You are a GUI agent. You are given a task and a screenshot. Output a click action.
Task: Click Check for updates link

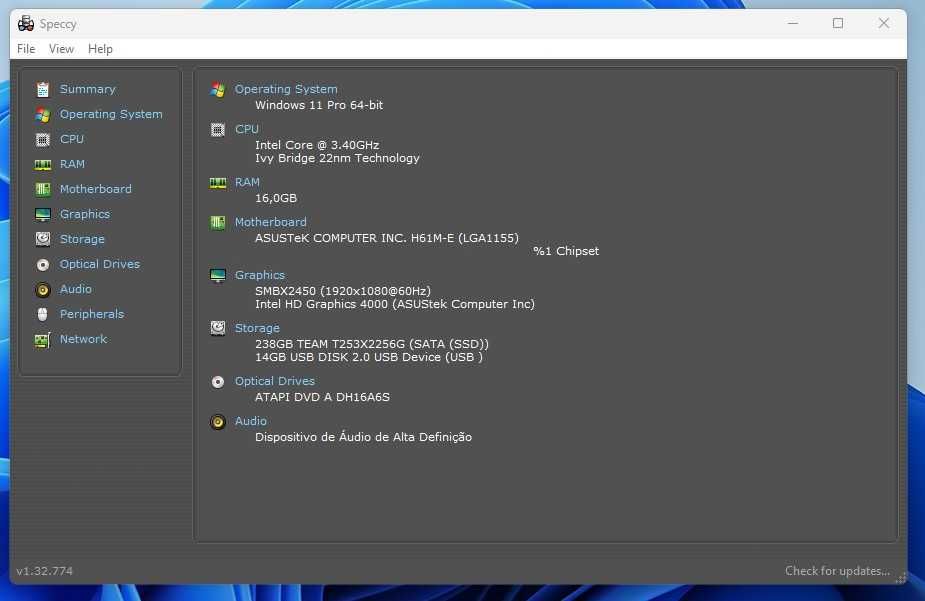837,571
